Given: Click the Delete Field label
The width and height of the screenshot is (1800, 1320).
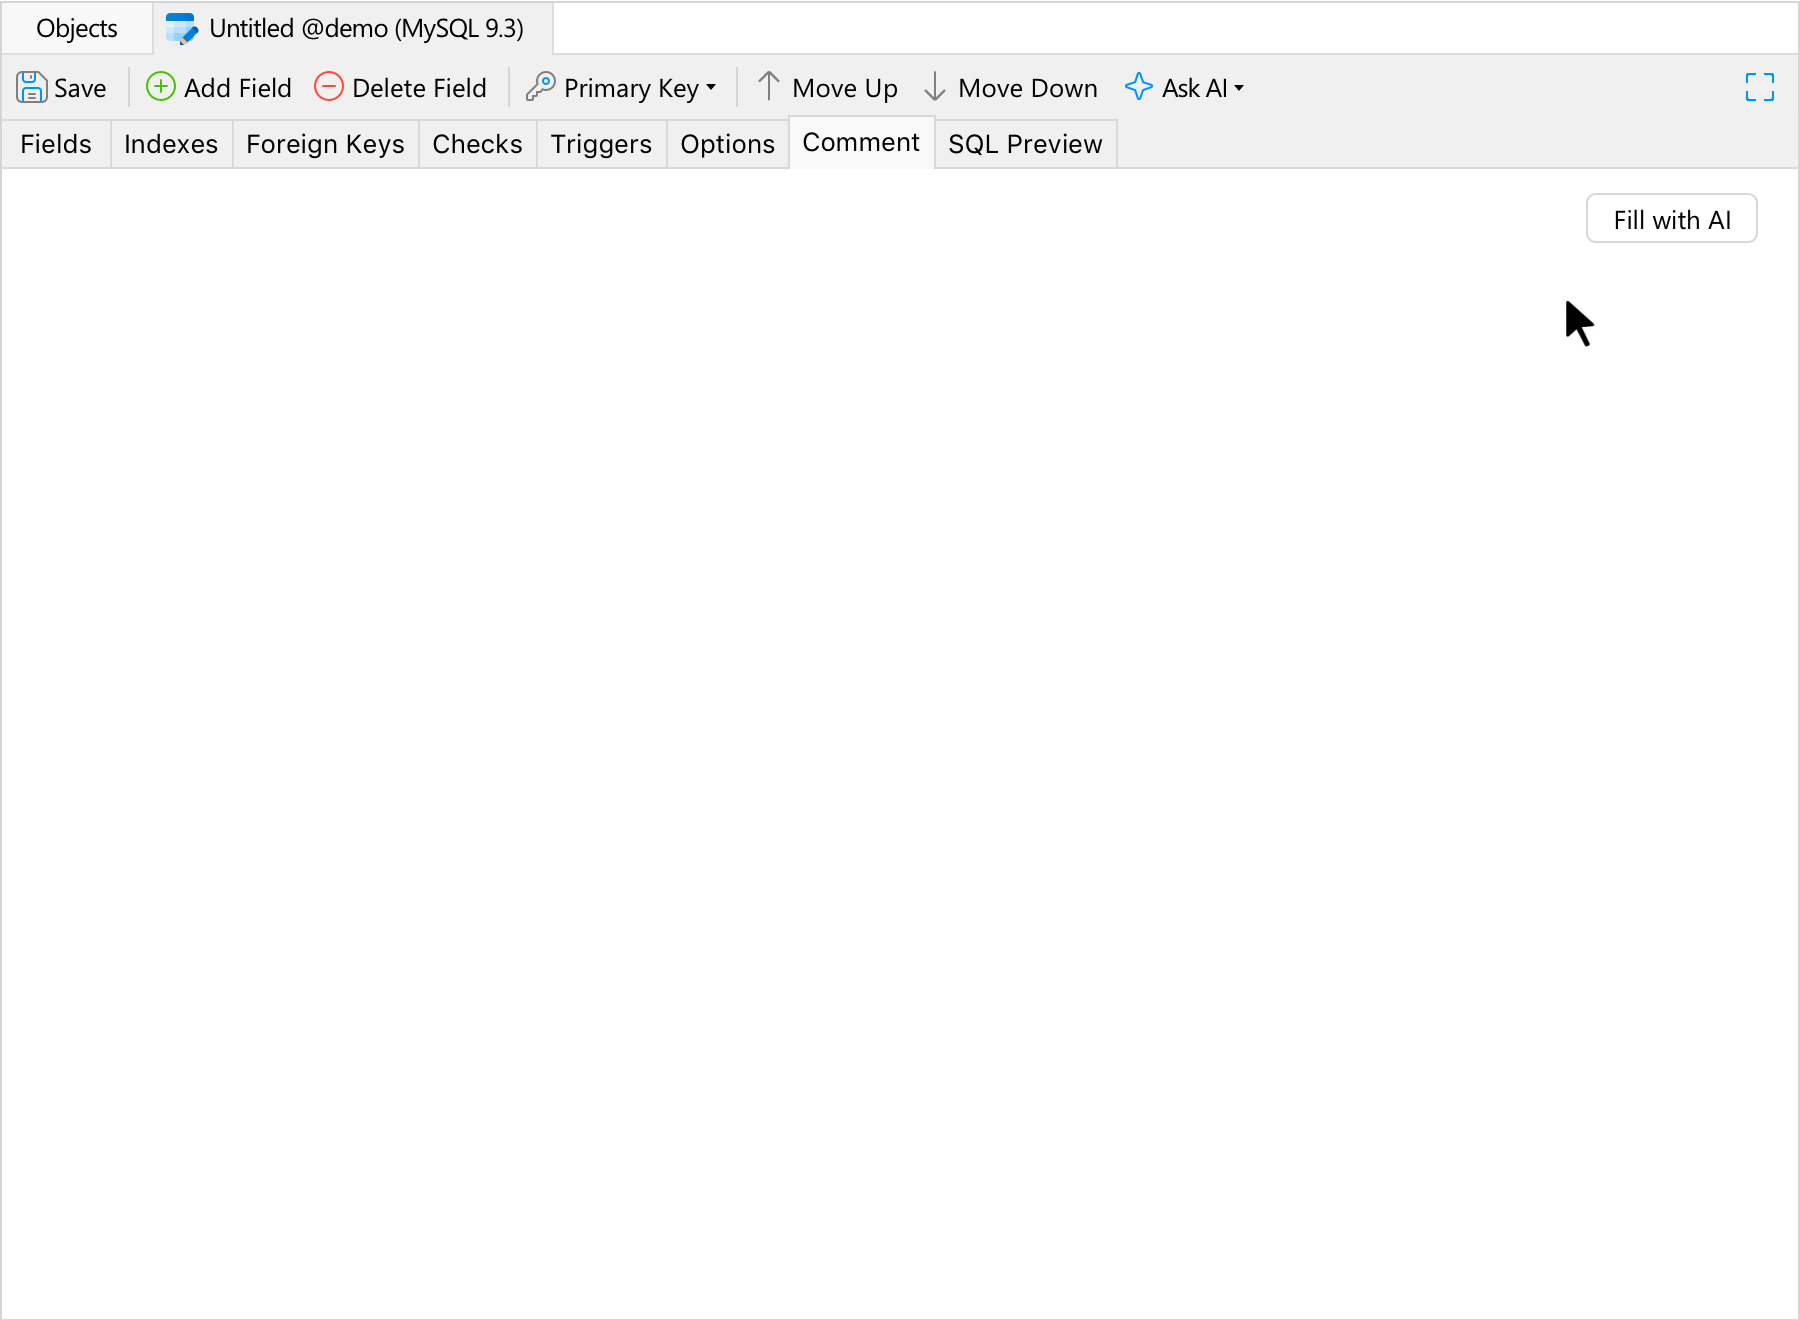Looking at the screenshot, I should tap(420, 88).
